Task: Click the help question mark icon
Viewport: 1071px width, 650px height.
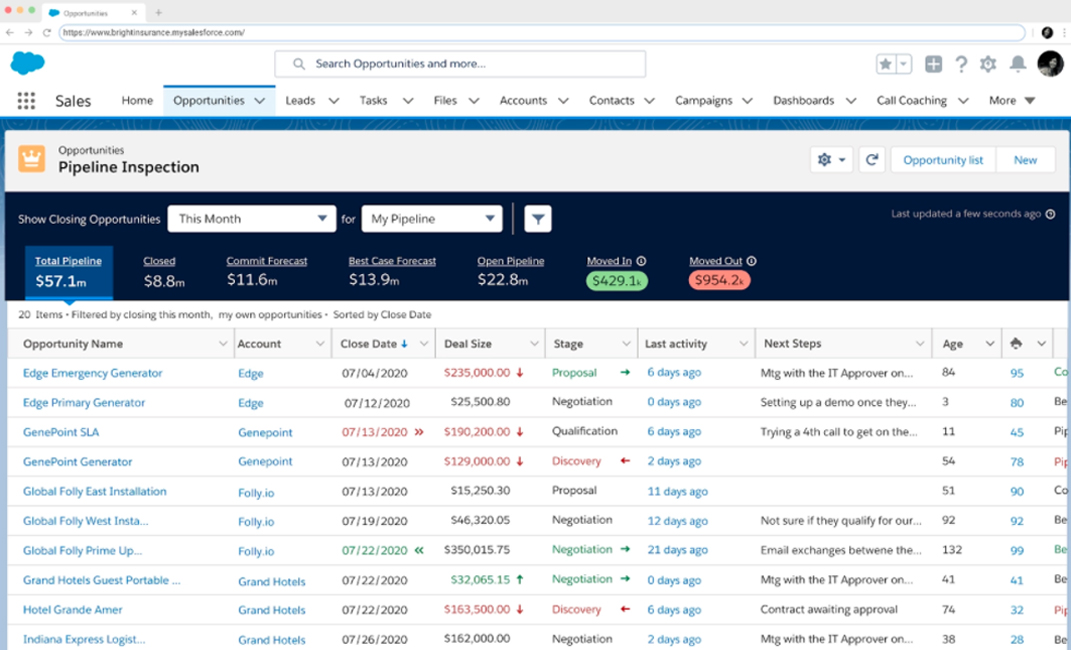Action: [961, 64]
